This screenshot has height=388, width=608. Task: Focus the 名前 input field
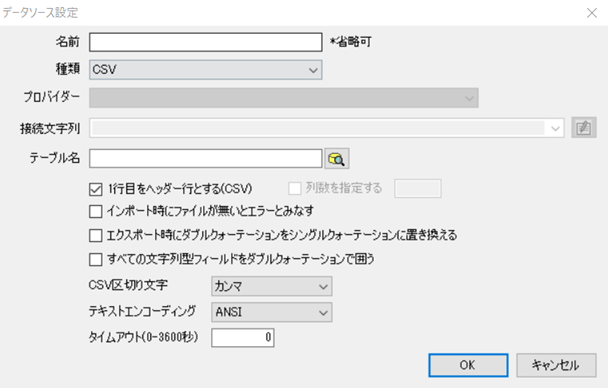206,42
